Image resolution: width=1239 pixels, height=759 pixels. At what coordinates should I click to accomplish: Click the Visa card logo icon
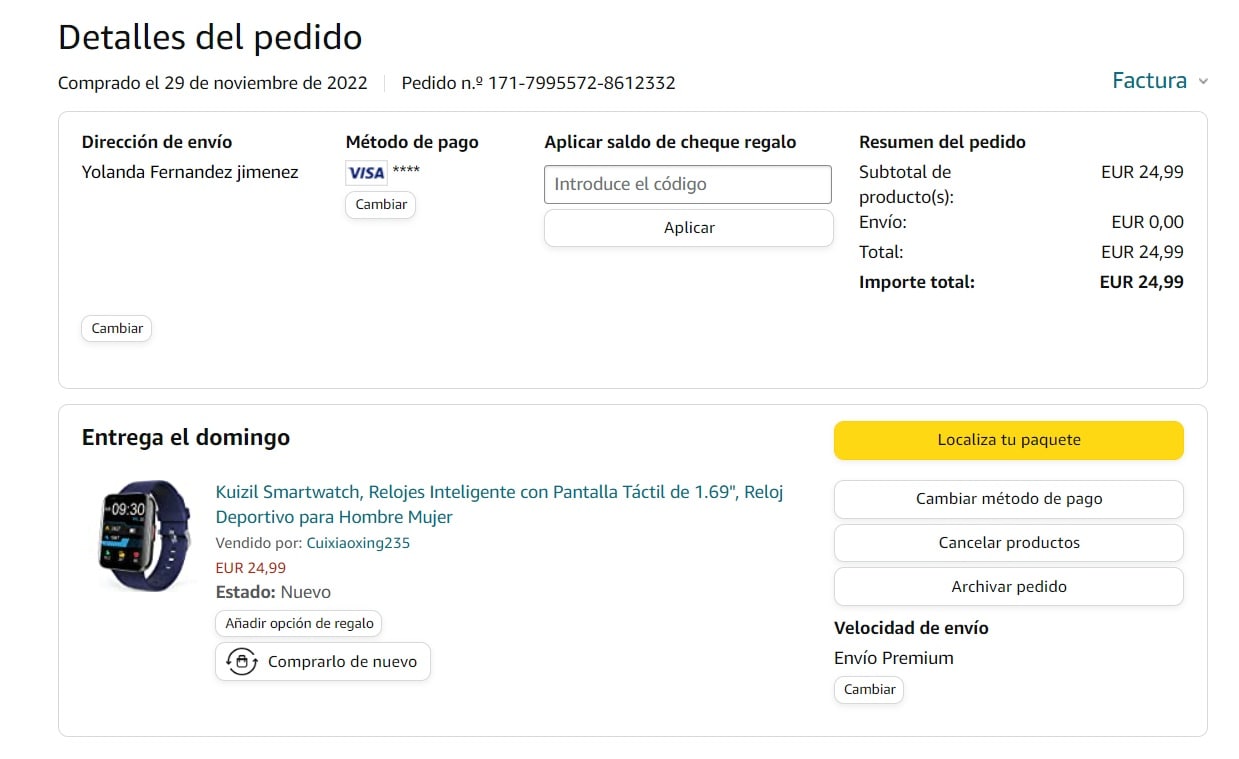(365, 173)
